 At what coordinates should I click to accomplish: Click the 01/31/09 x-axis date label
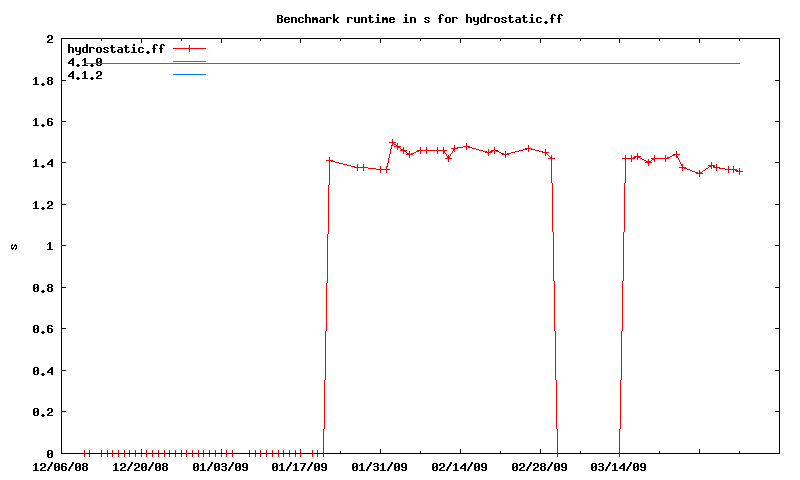pyautogui.click(x=380, y=466)
